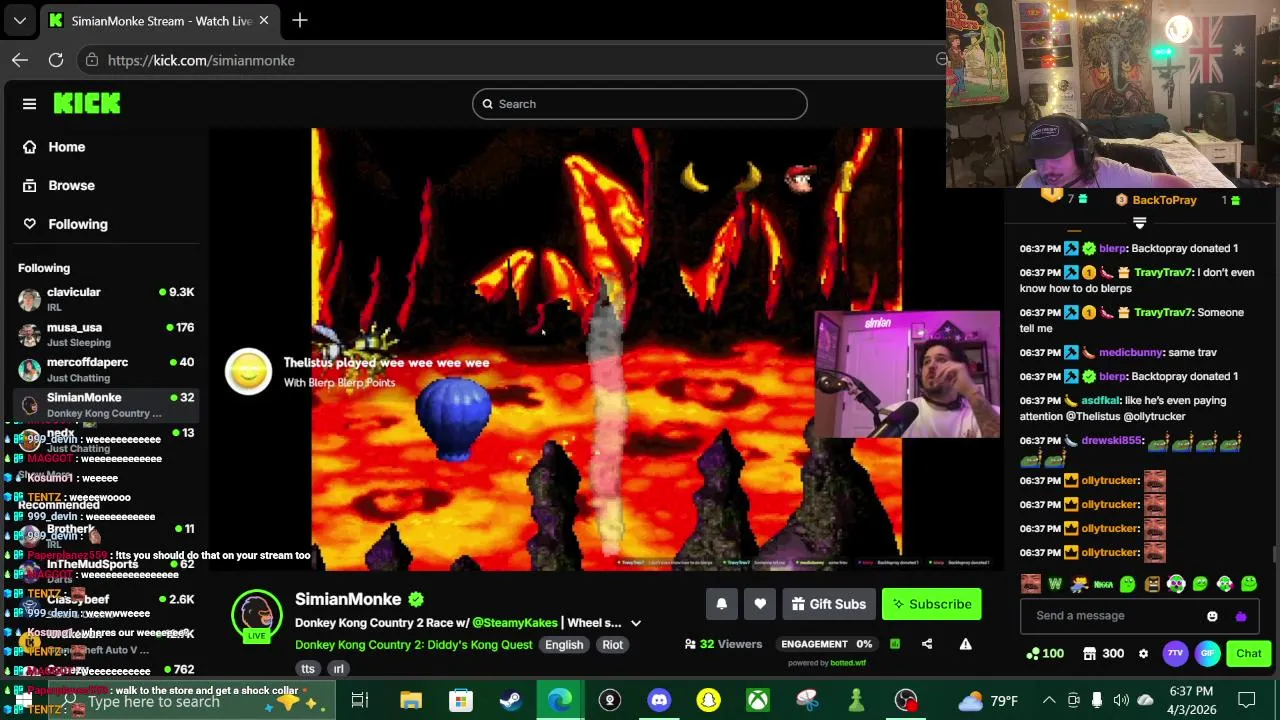Open the channel points balance 100
1280x720 pixels.
point(1045,653)
